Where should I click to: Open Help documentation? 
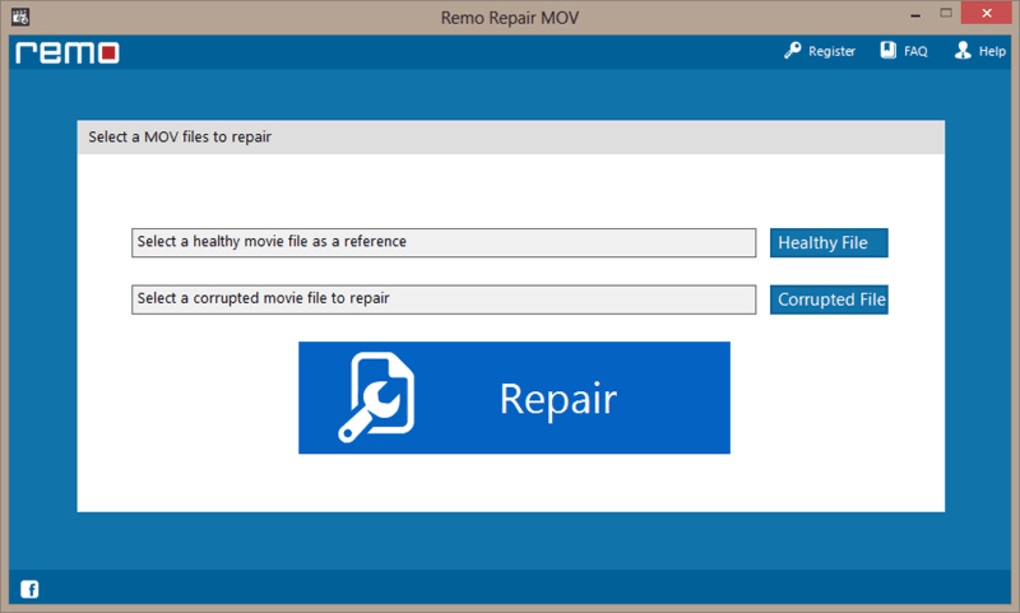pos(988,50)
